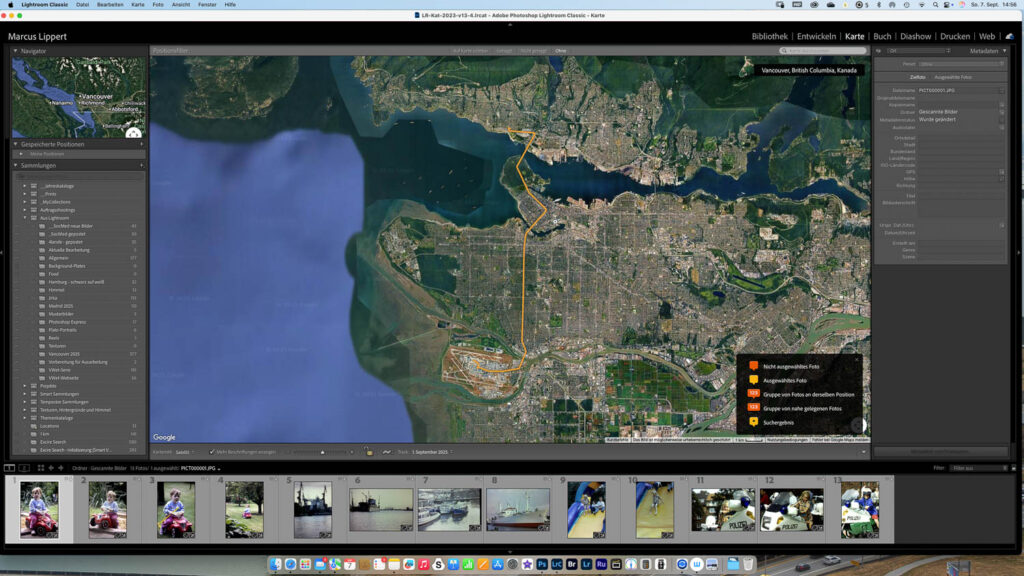Switch to the Entwickeln module
The height and width of the screenshot is (576, 1024).
point(816,37)
